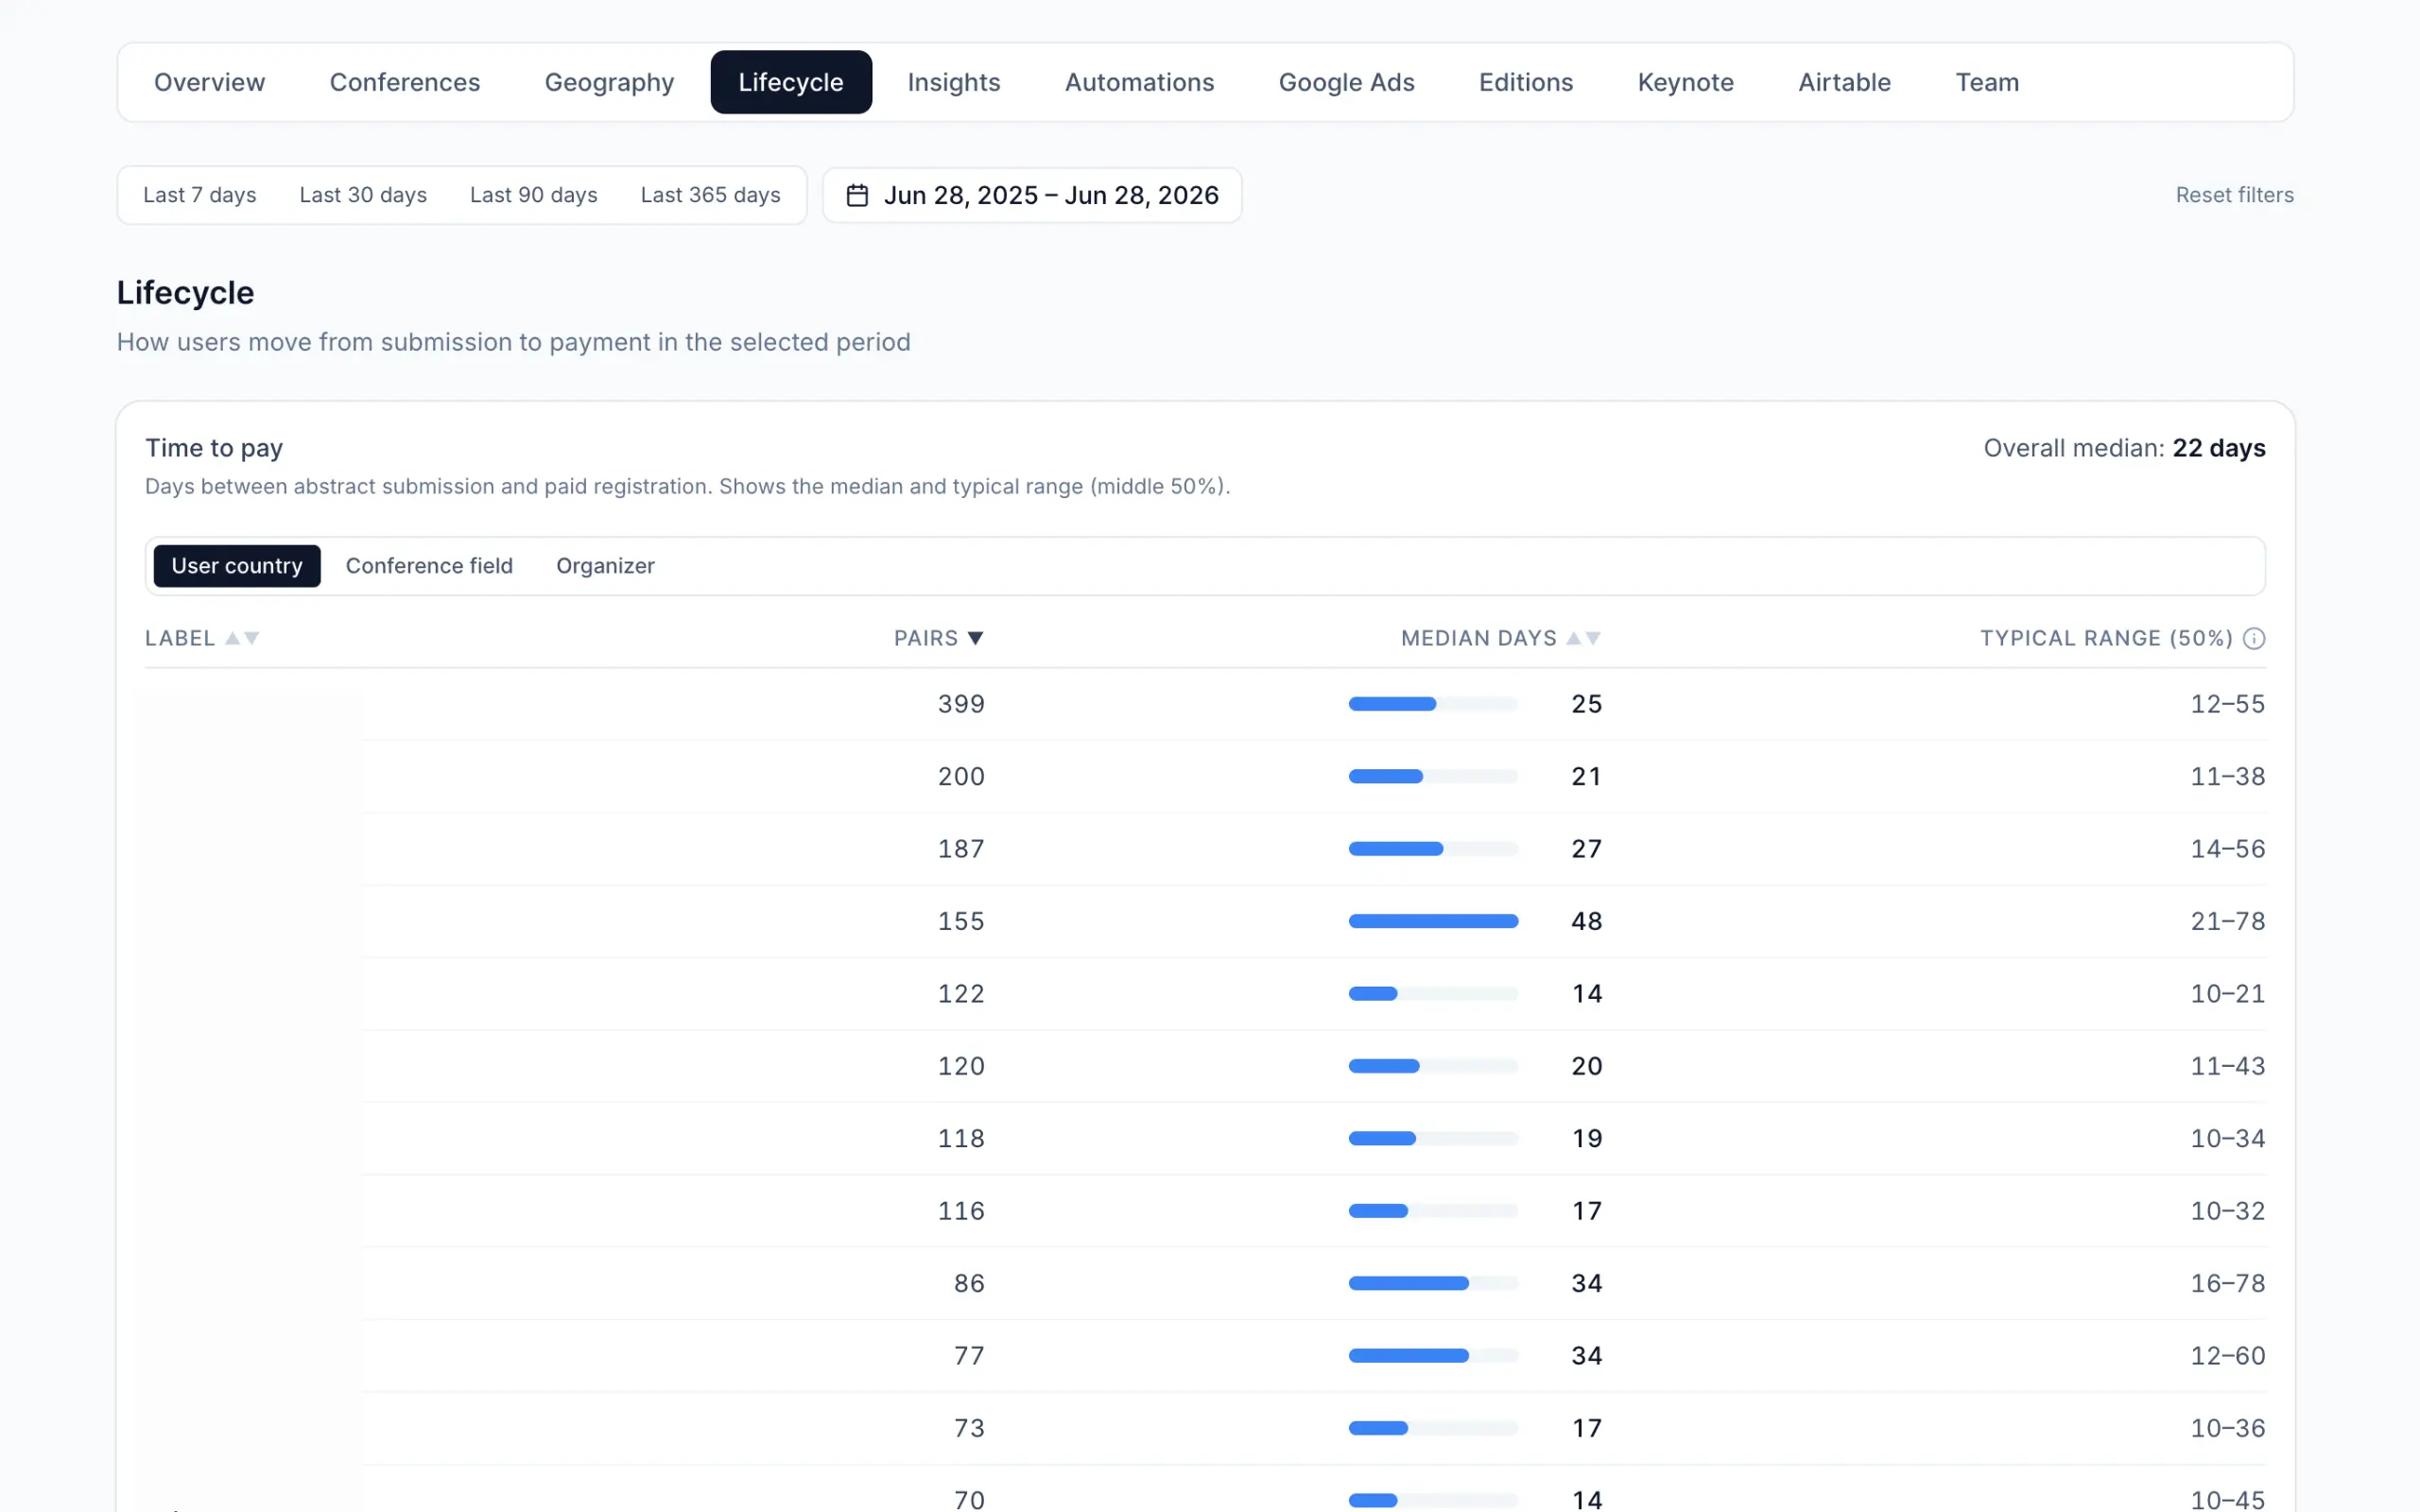Click the typical range 10–32
The image size is (2420, 1512).
[x=2228, y=1211]
